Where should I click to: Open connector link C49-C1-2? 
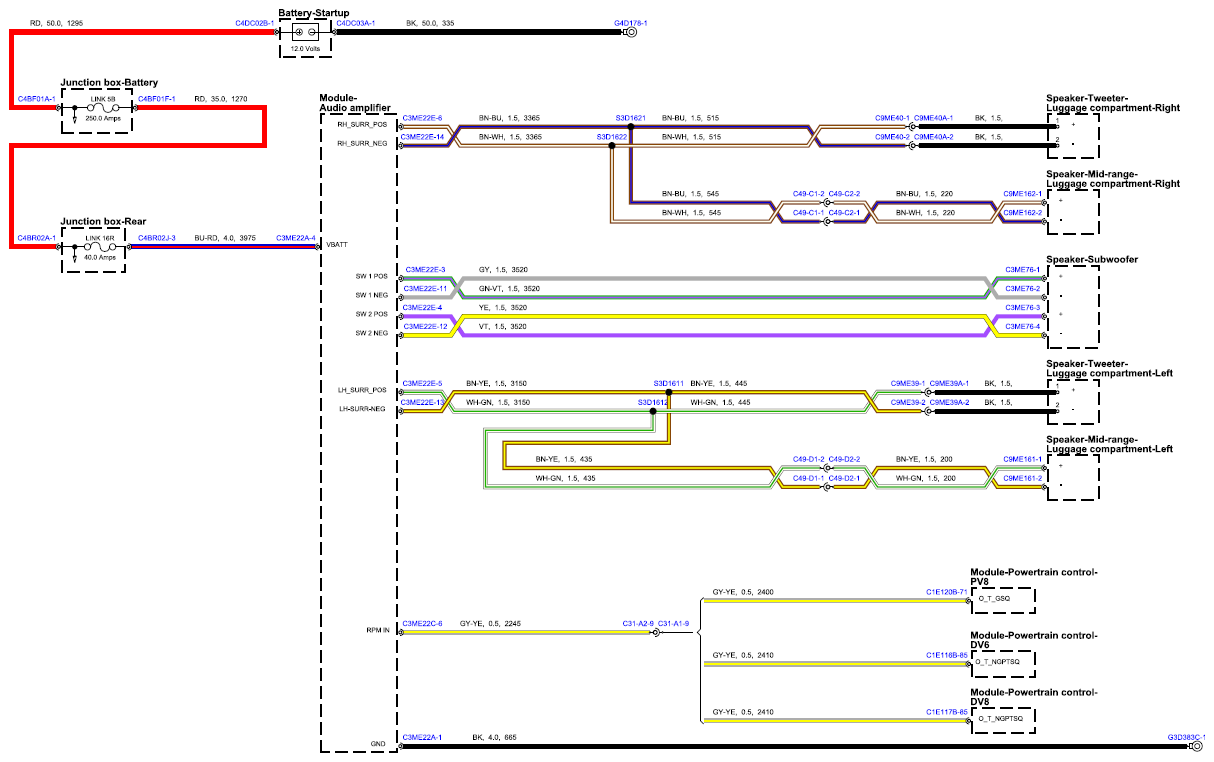808,193
